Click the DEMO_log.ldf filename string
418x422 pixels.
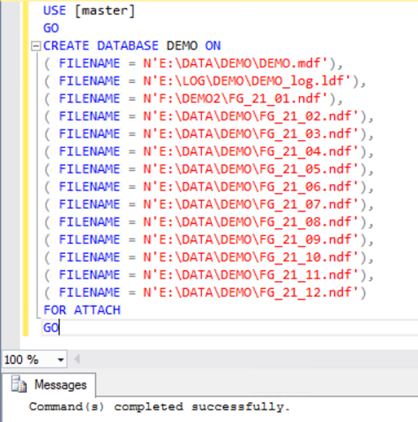pyautogui.click(x=248, y=81)
